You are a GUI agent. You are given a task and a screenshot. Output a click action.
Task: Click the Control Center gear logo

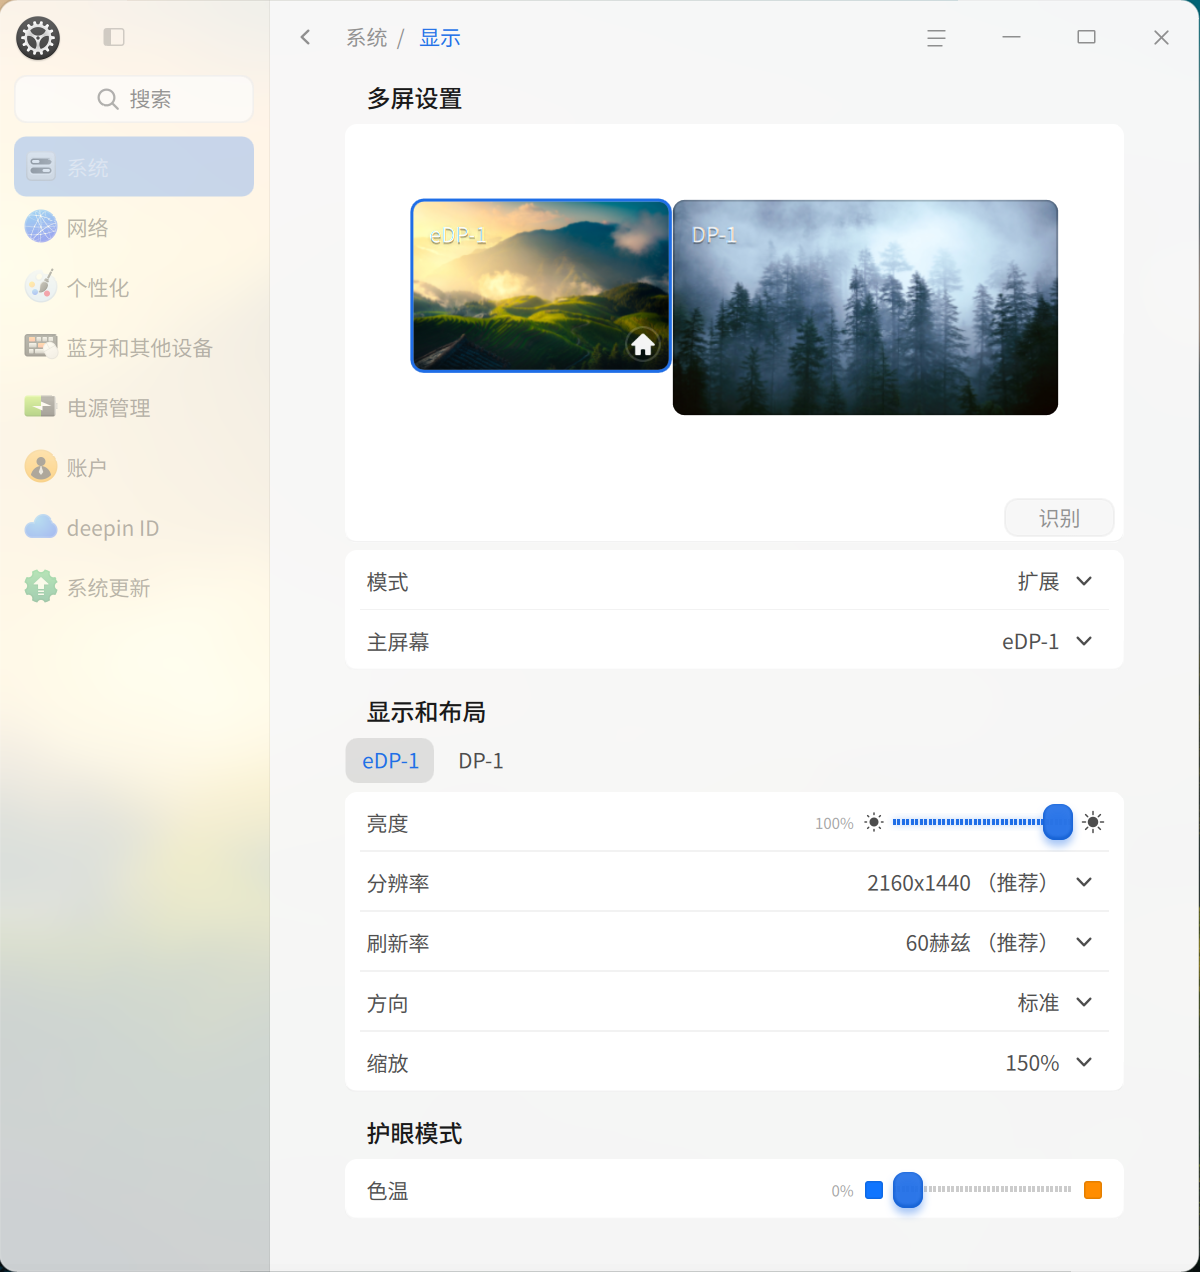38,38
